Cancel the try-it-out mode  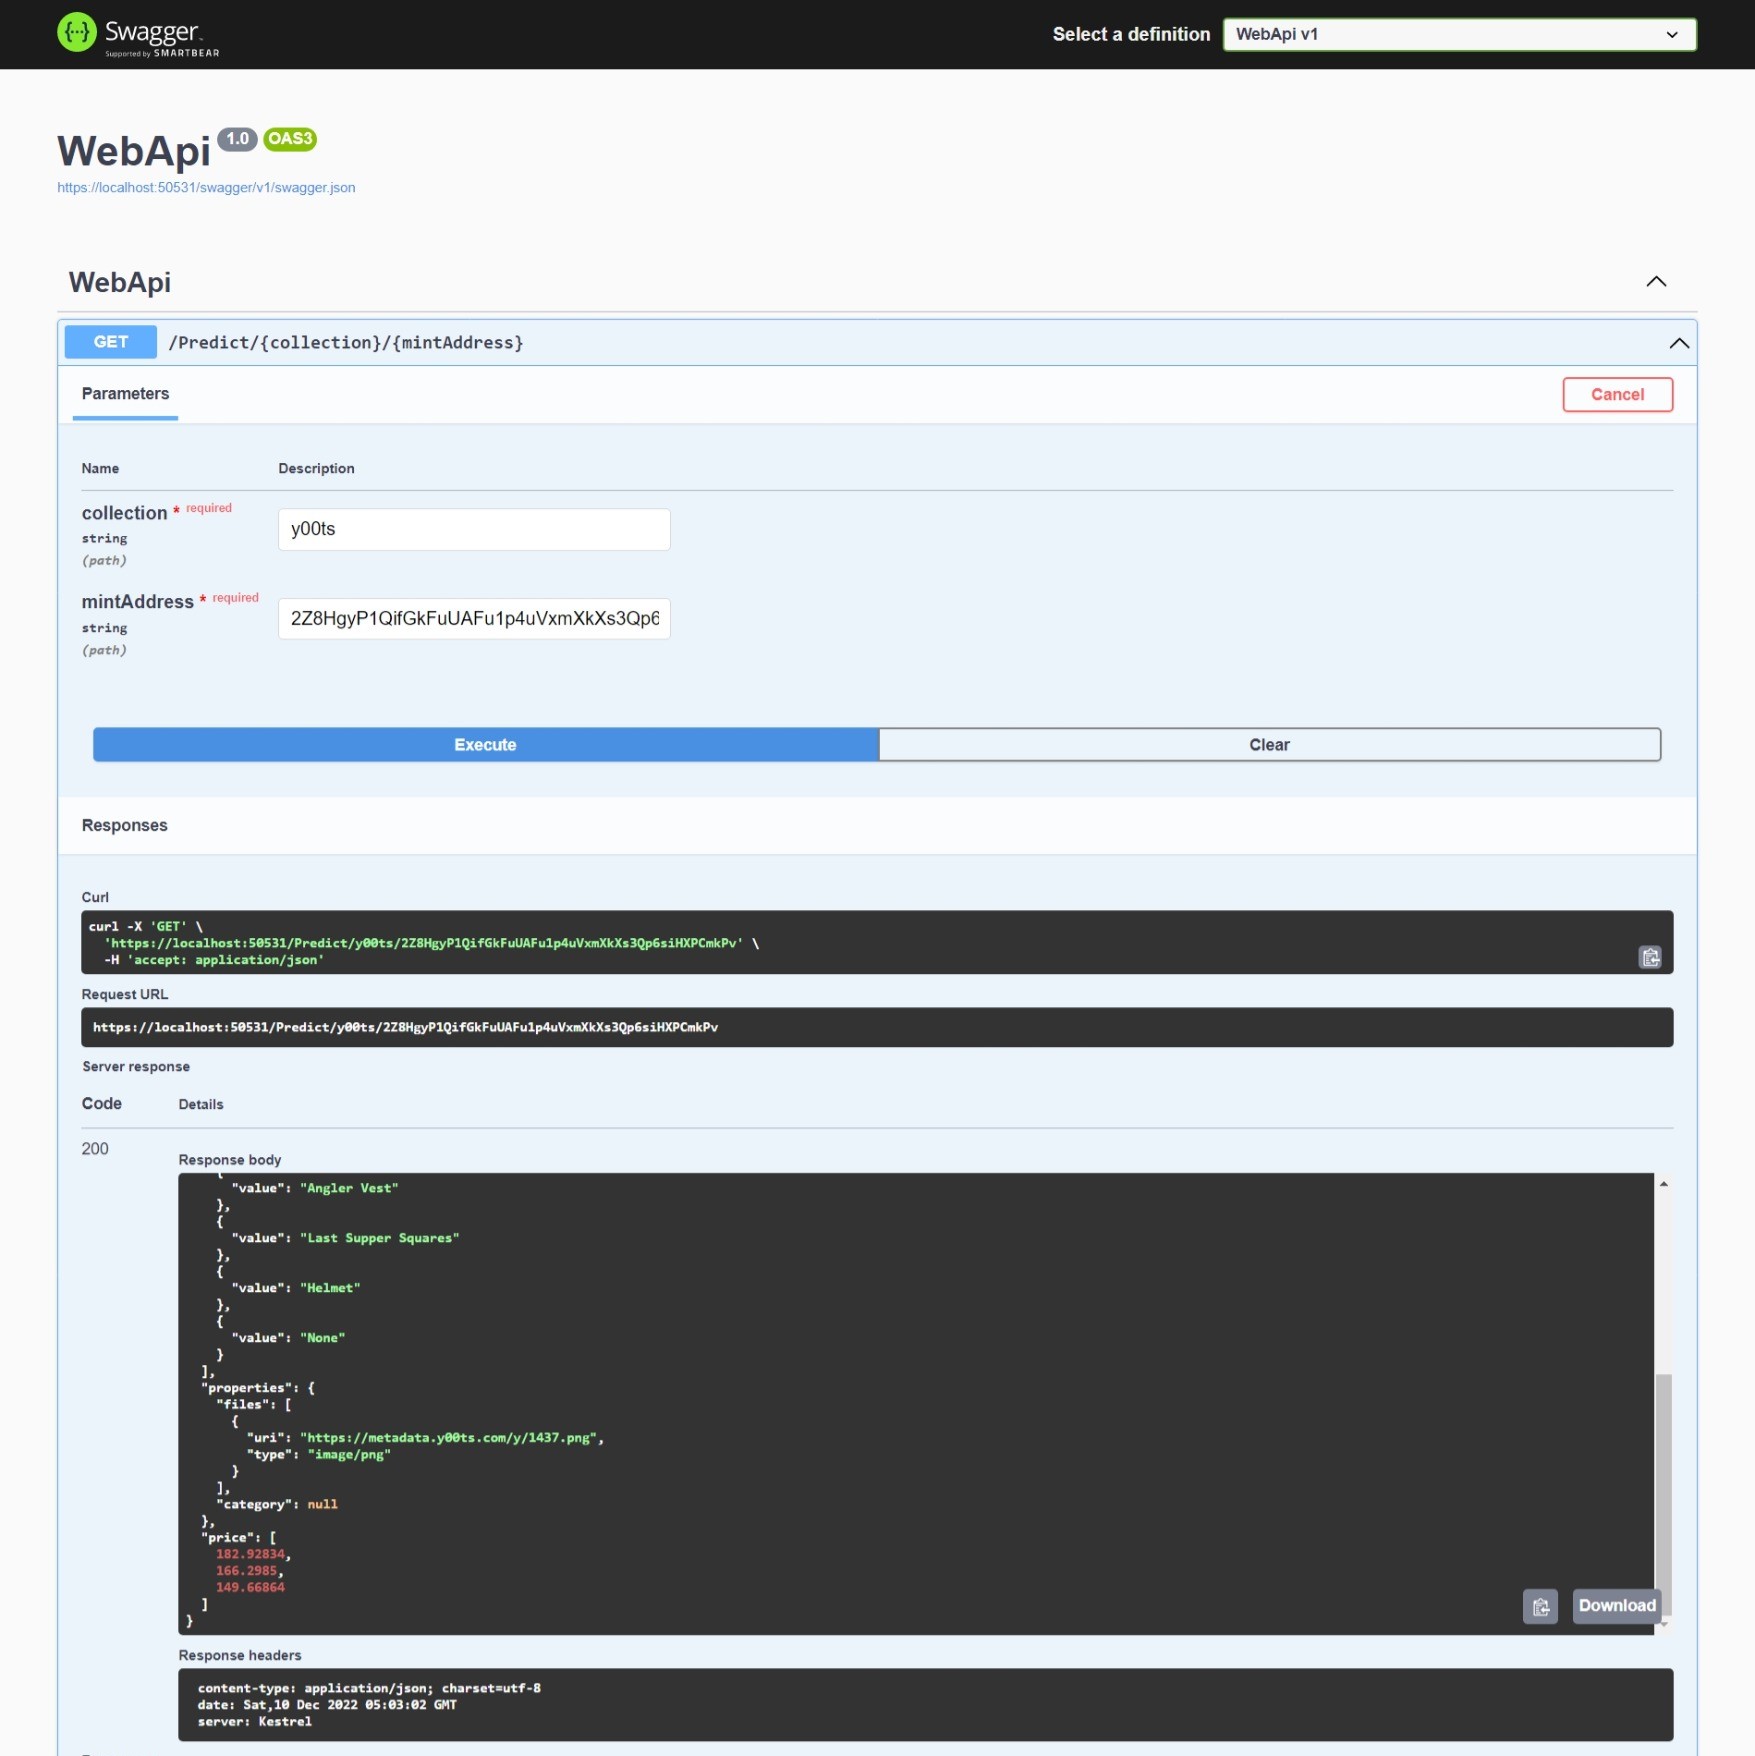coord(1617,394)
